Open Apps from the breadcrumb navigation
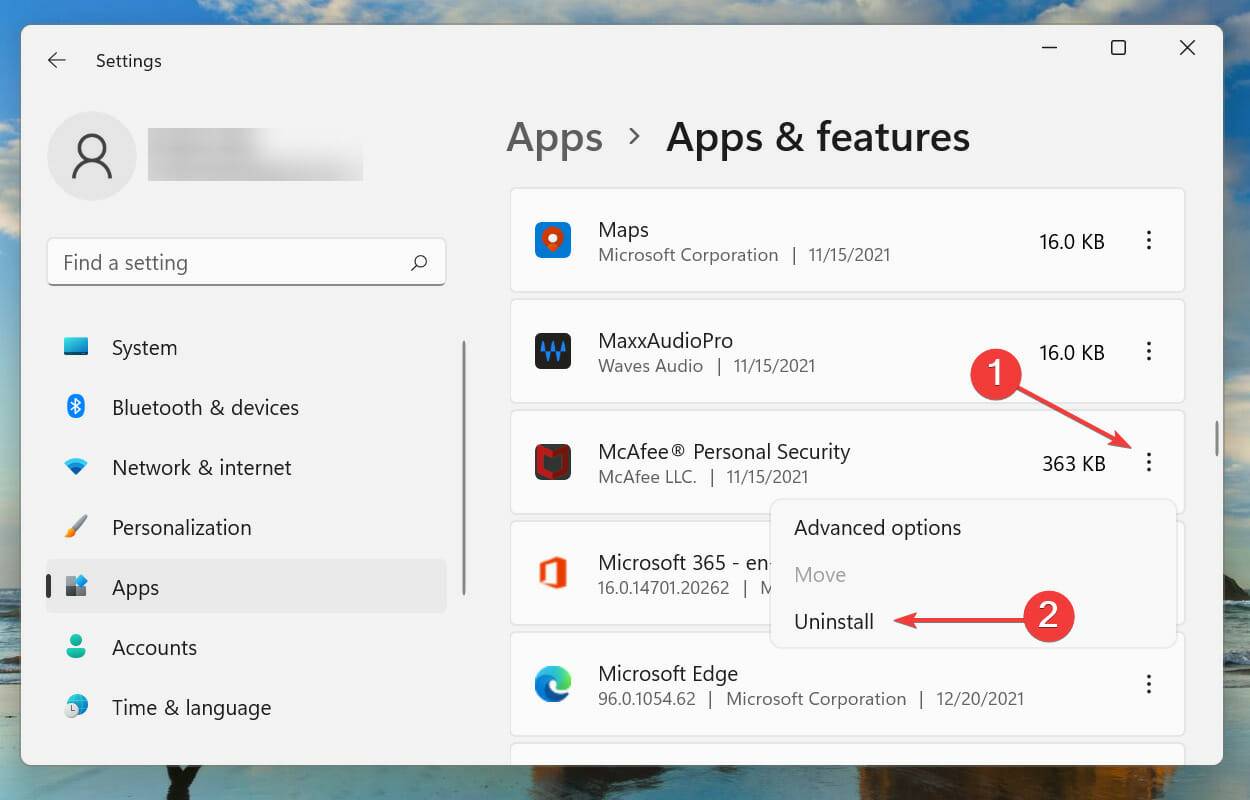The image size is (1250, 800). click(554, 138)
